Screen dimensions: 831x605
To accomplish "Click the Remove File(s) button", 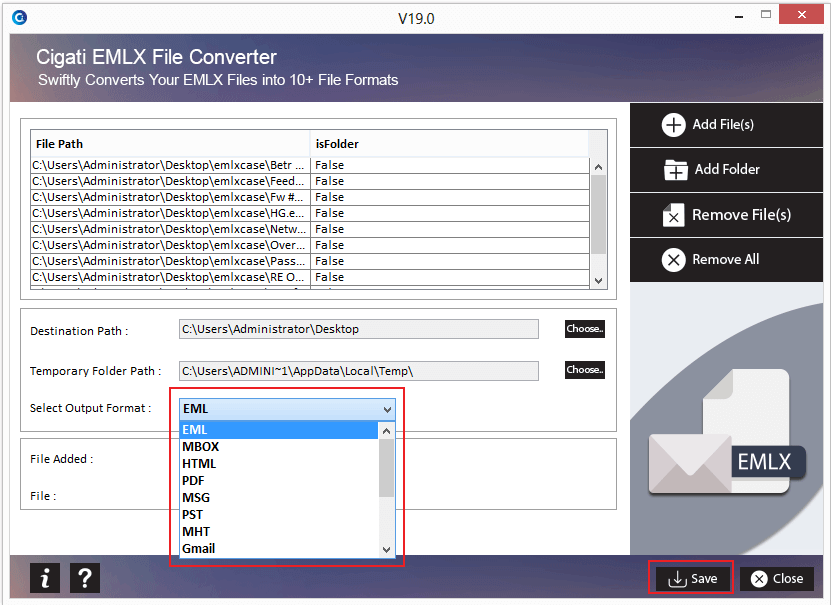I will tap(726, 215).
